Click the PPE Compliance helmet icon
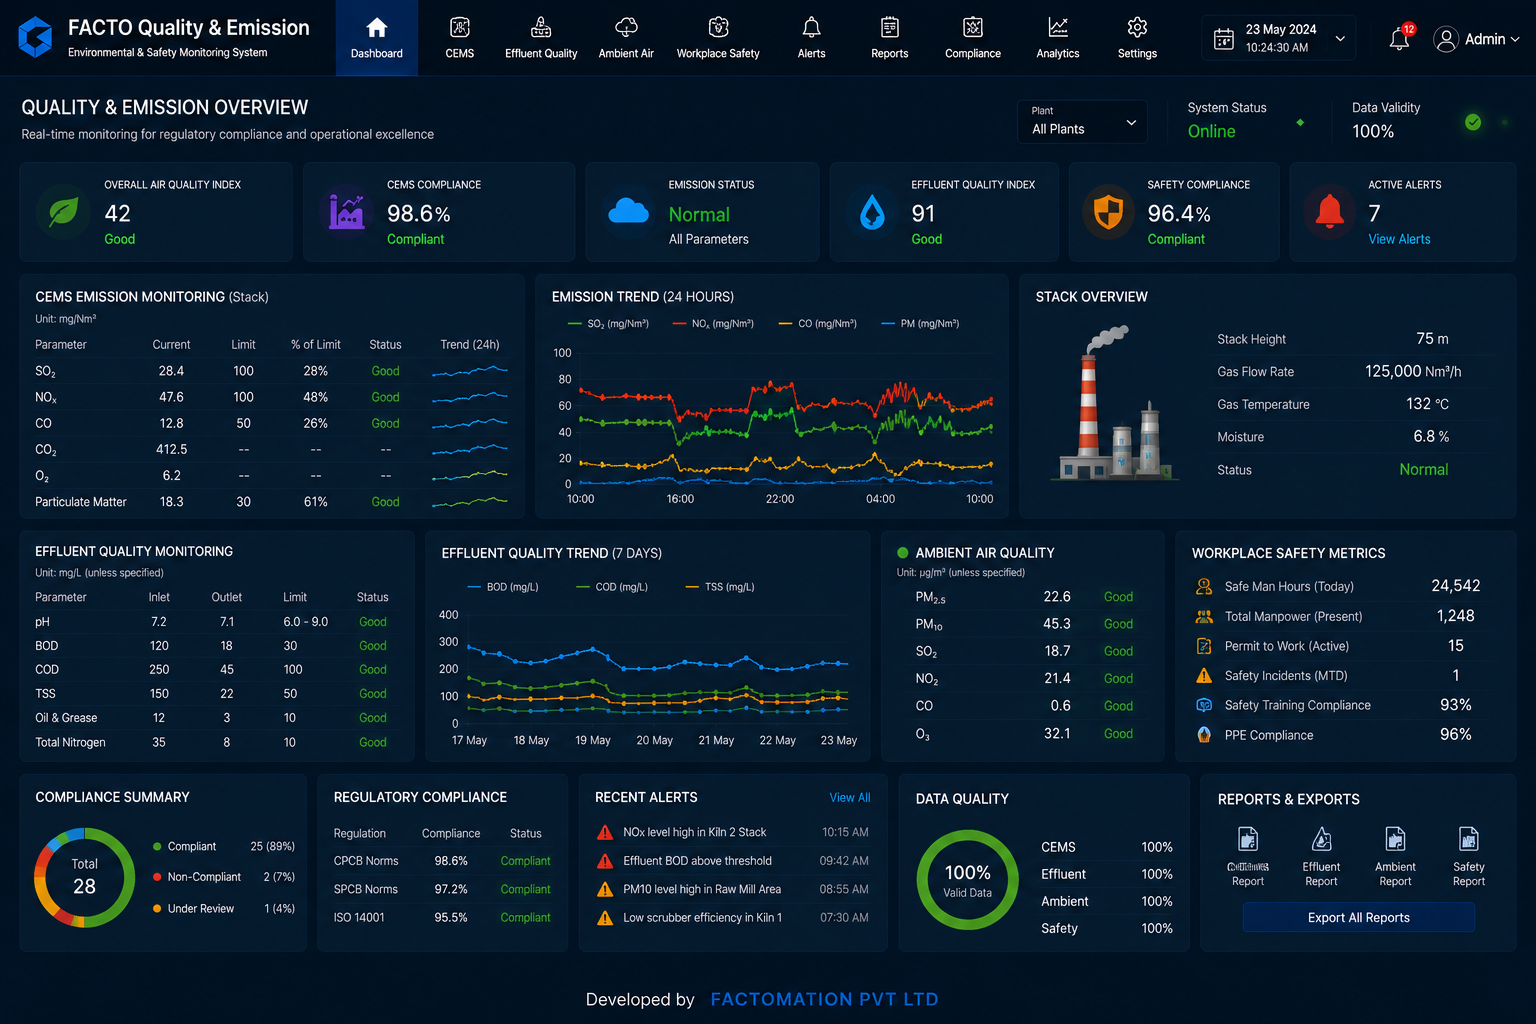 point(1204,735)
